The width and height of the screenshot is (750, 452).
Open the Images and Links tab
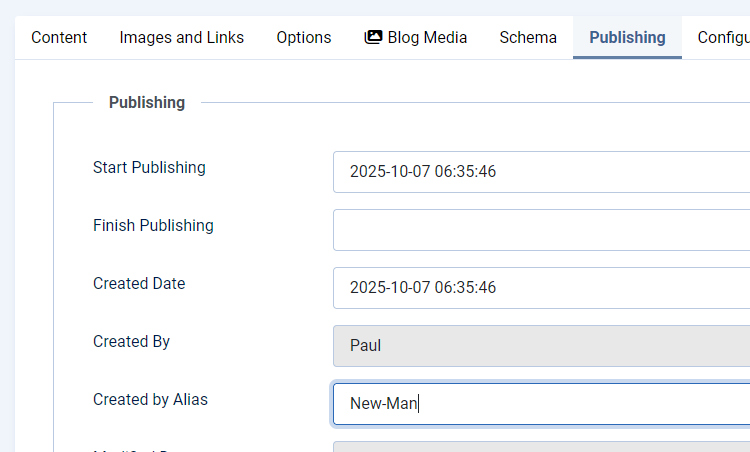click(x=181, y=38)
